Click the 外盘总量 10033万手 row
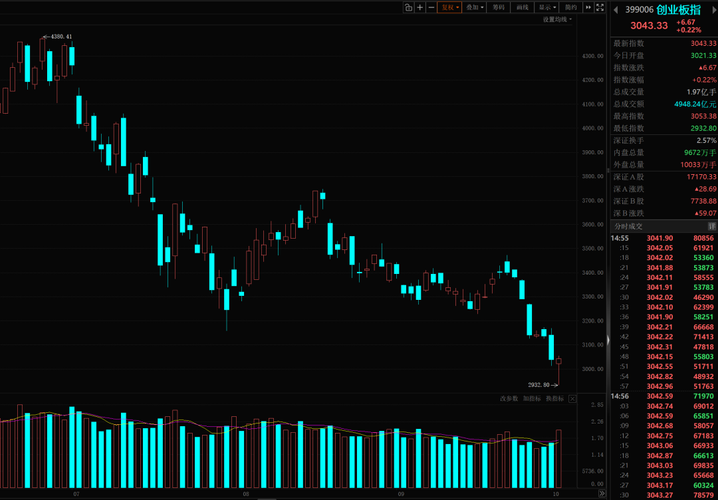The image size is (718, 500). tap(664, 164)
